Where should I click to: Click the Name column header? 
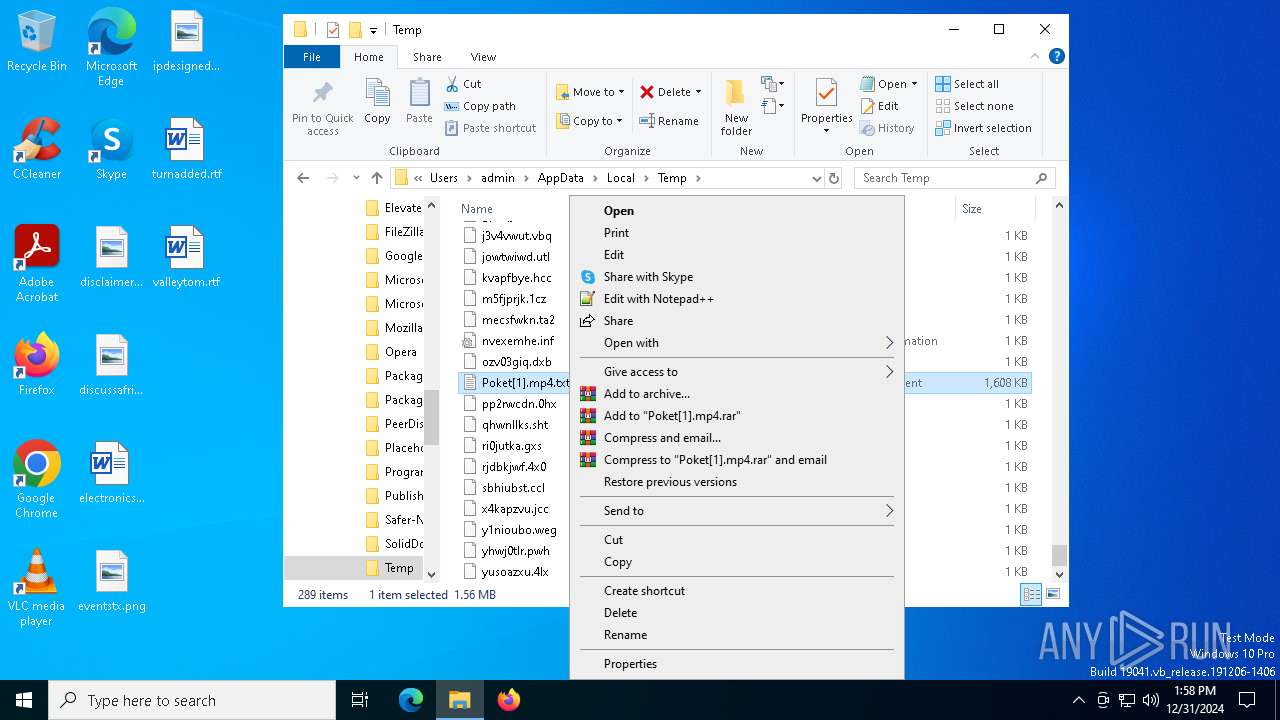click(x=477, y=209)
